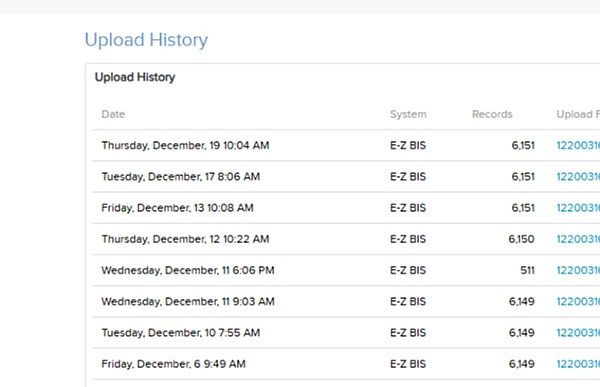The image size is (600, 387).
Task: Click the Upload File column header
Action: pyautogui.click(x=578, y=114)
